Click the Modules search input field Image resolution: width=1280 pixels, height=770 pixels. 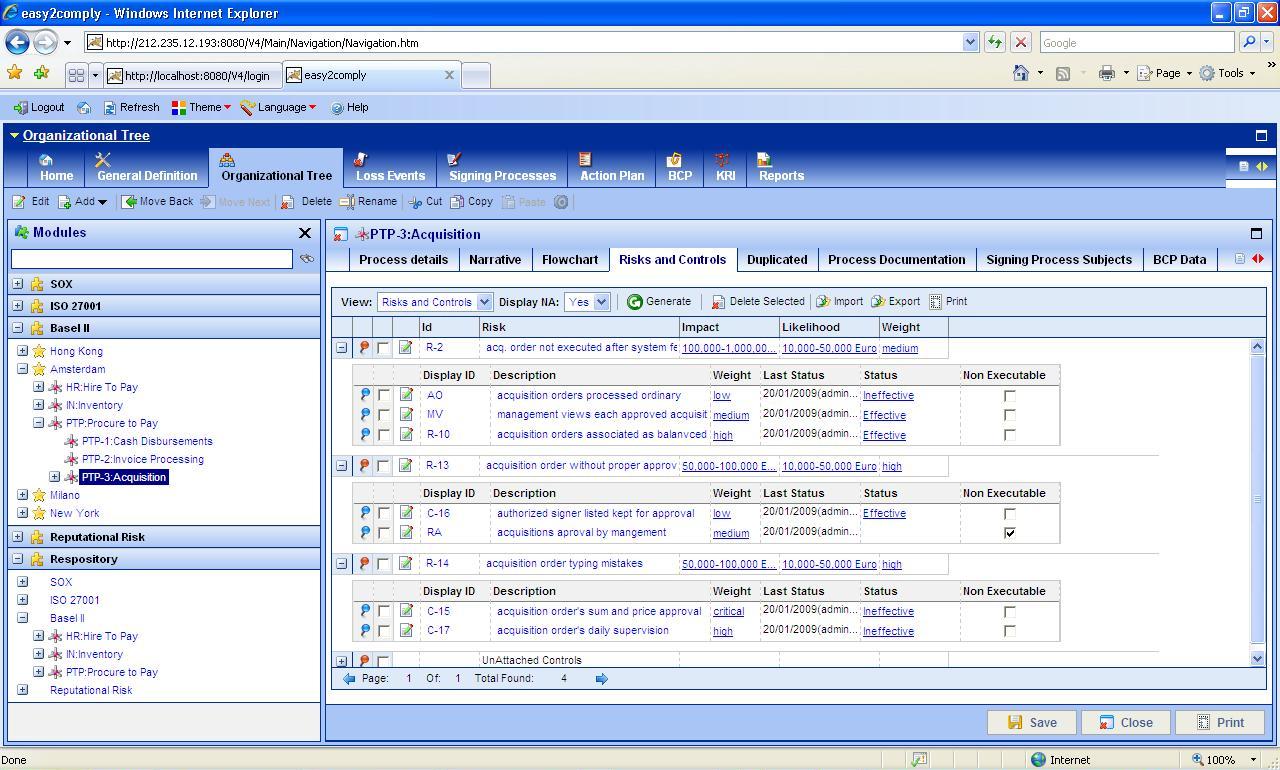pyautogui.click(x=152, y=259)
